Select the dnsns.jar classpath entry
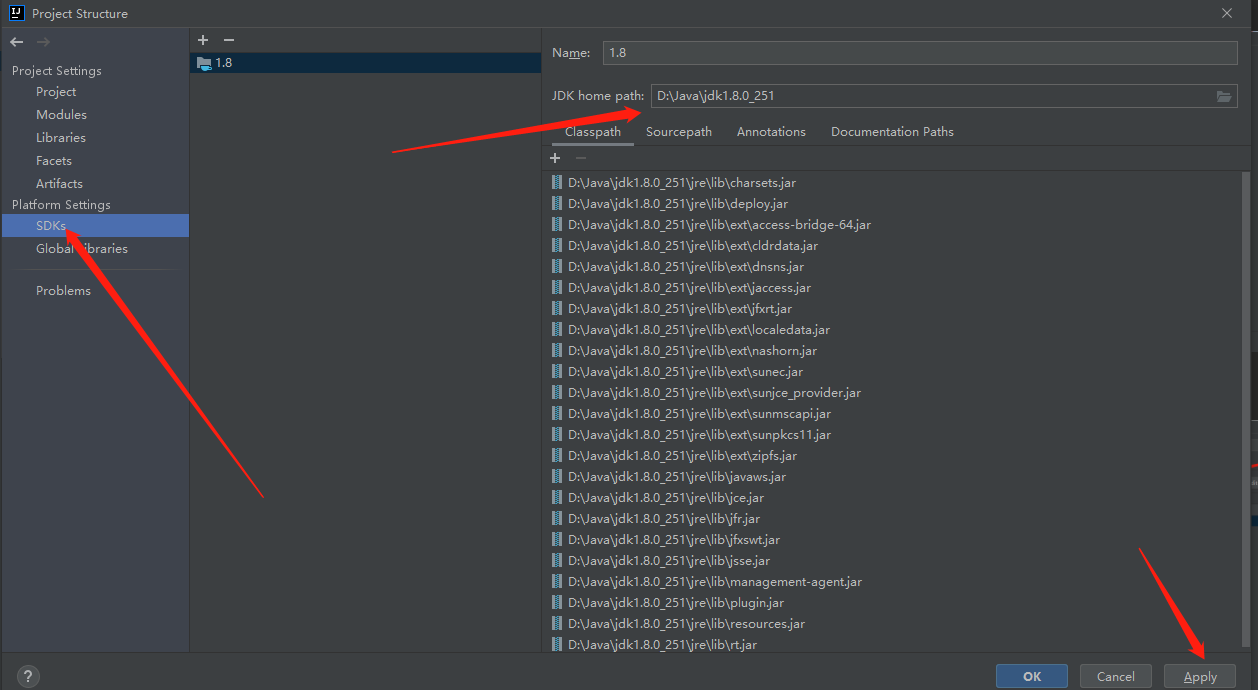1258x690 pixels. (686, 267)
